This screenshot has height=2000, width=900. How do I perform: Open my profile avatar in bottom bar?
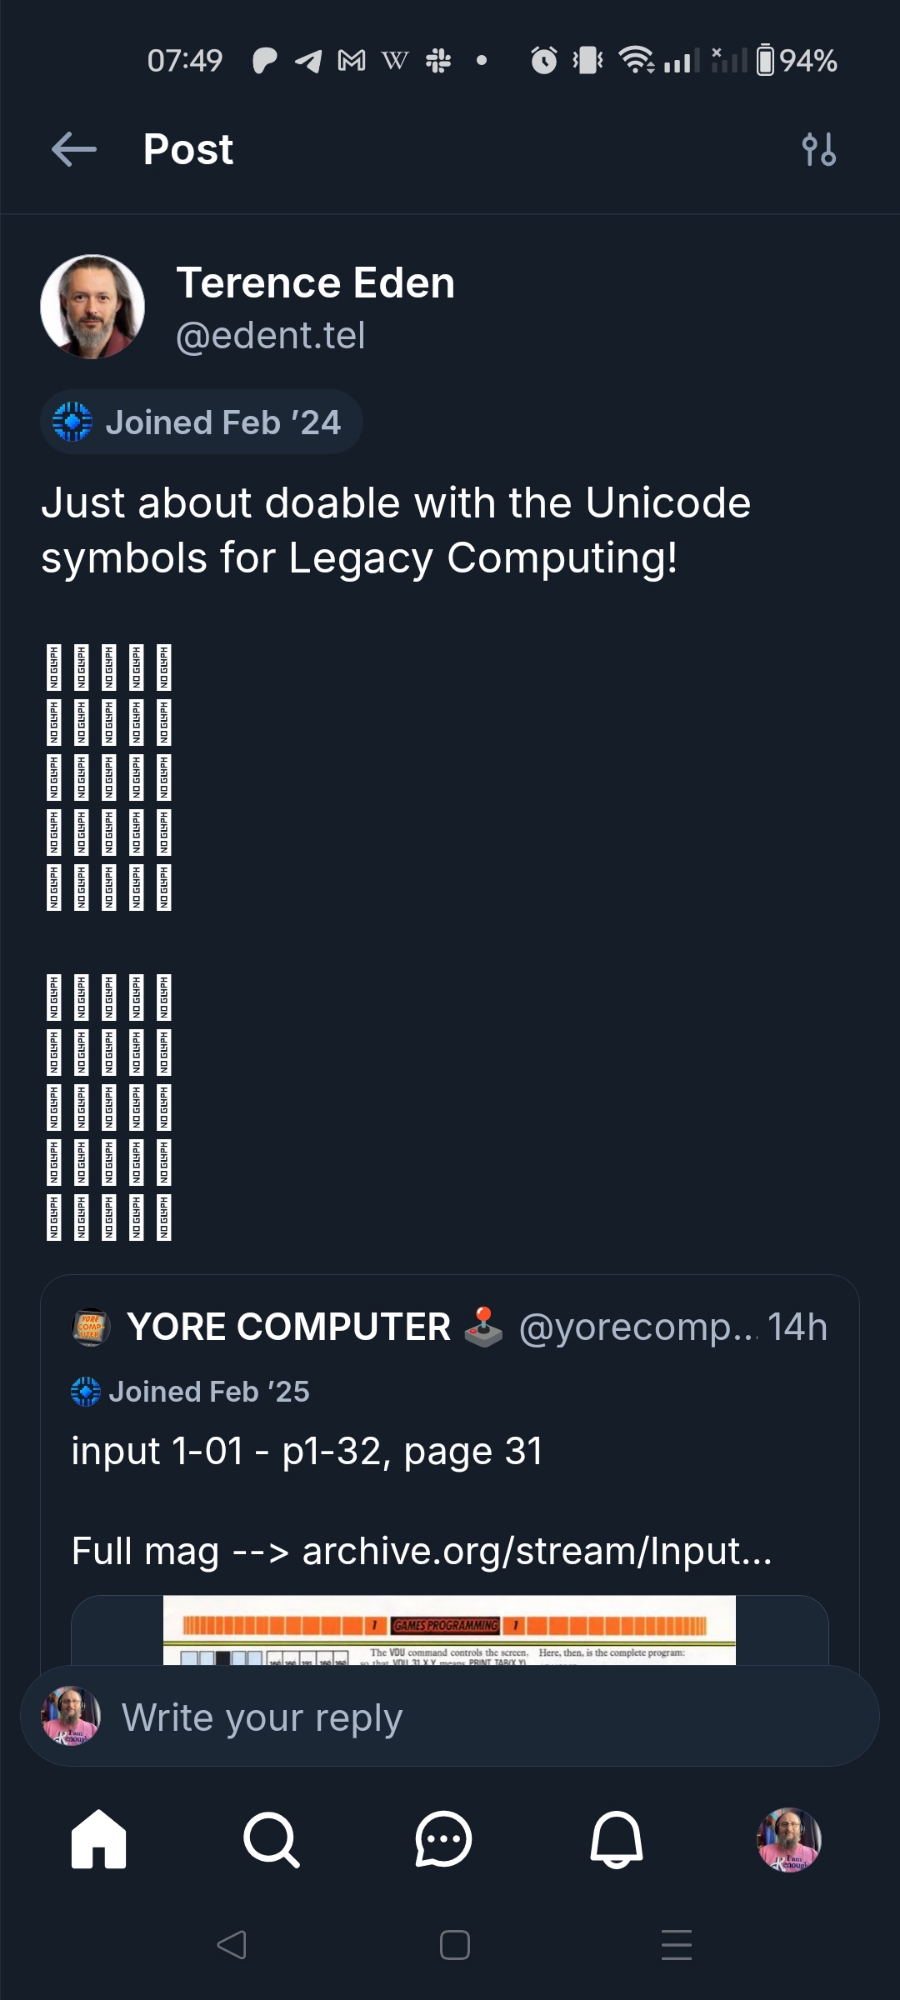tap(789, 1839)
